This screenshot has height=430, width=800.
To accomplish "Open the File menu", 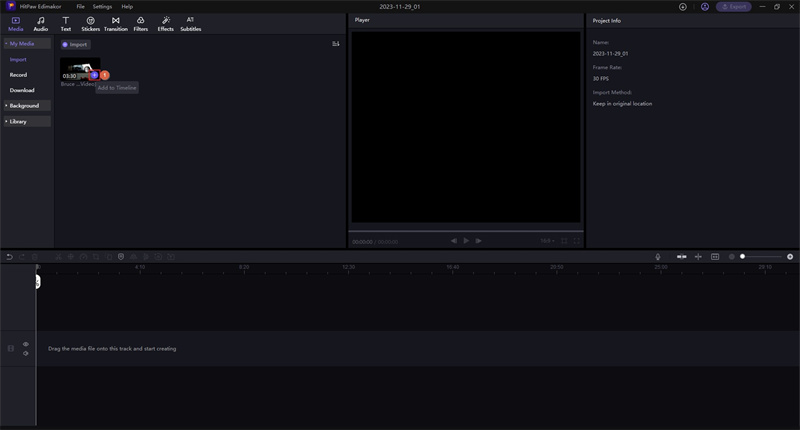I will pyautogui.click(x=81, y=7).
